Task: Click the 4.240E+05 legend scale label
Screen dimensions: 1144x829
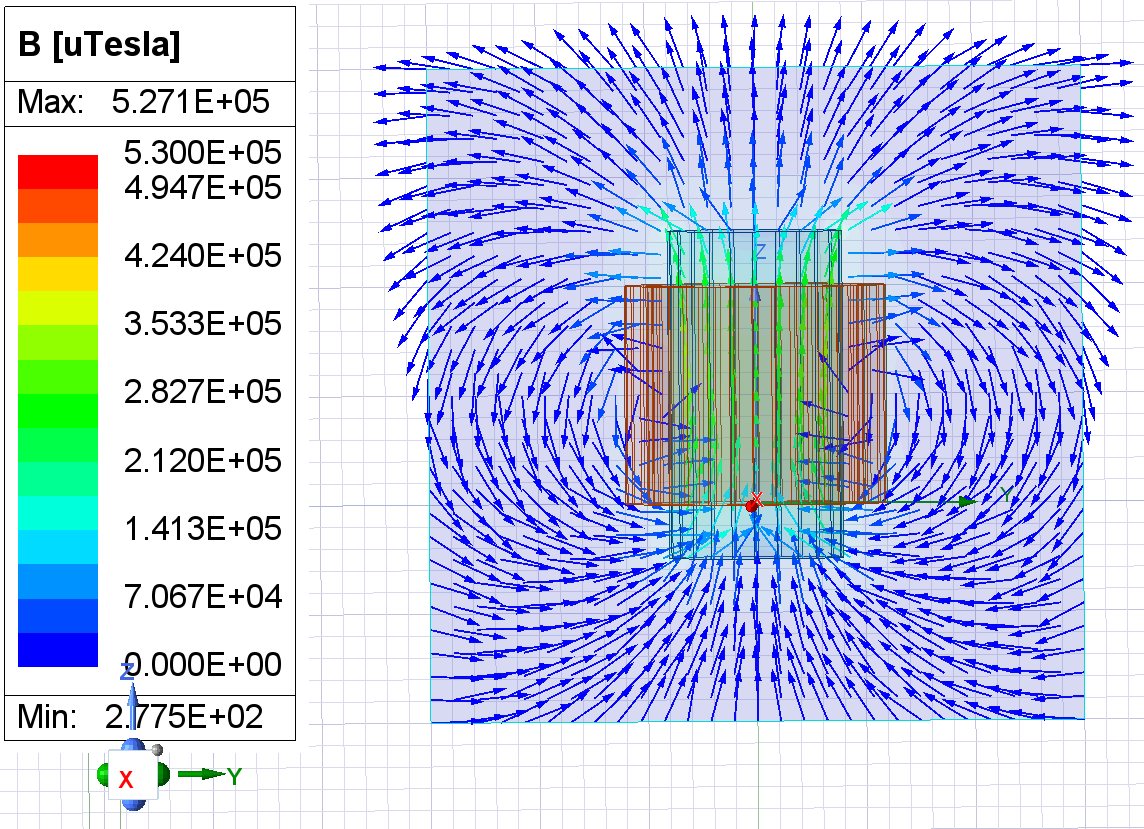Action: tap(200, 256)
